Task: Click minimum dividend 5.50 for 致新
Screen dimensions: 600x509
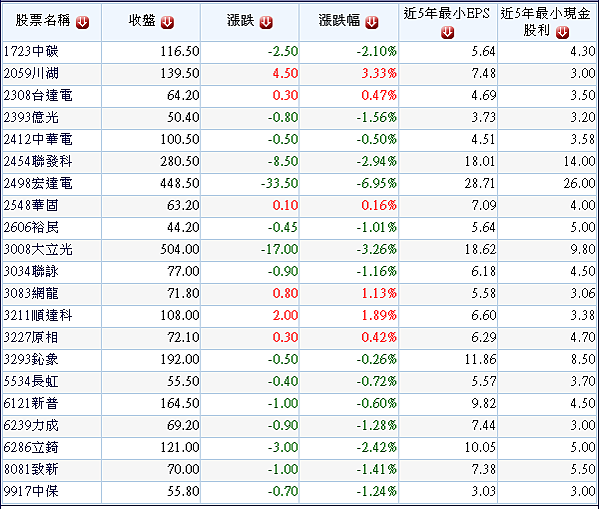Action: coord(583,469)
